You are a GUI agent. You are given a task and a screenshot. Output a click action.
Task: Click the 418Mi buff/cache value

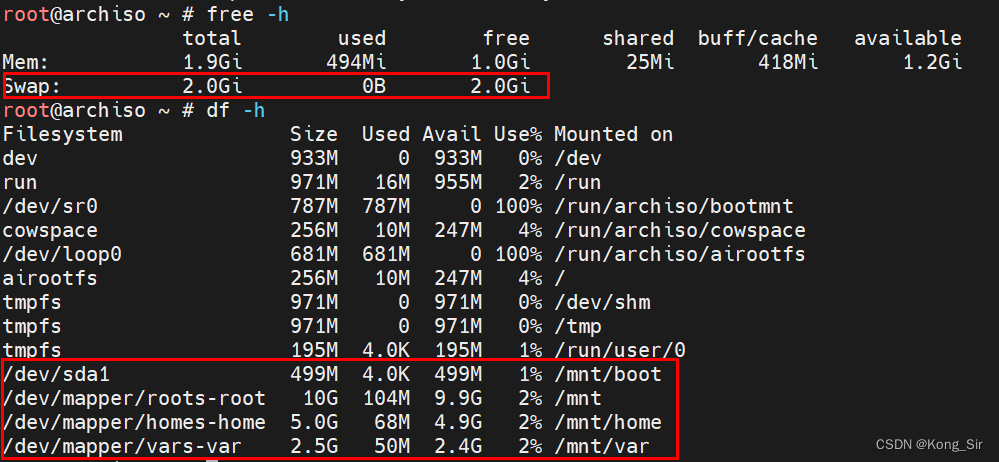point(788,62)
